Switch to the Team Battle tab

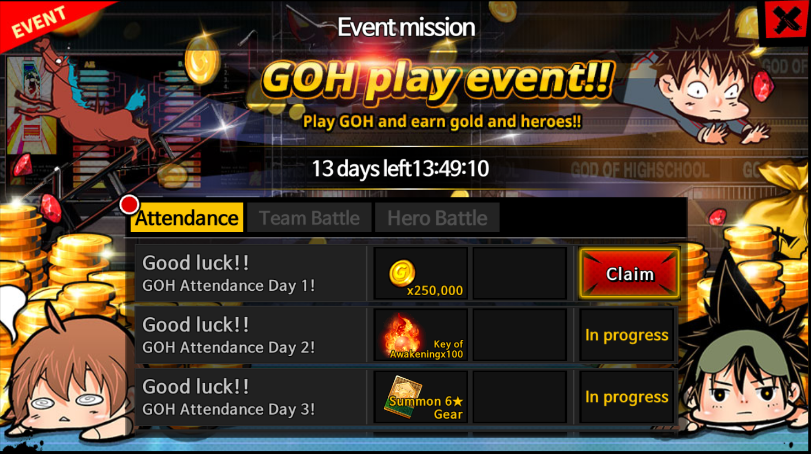coord(309,218)
